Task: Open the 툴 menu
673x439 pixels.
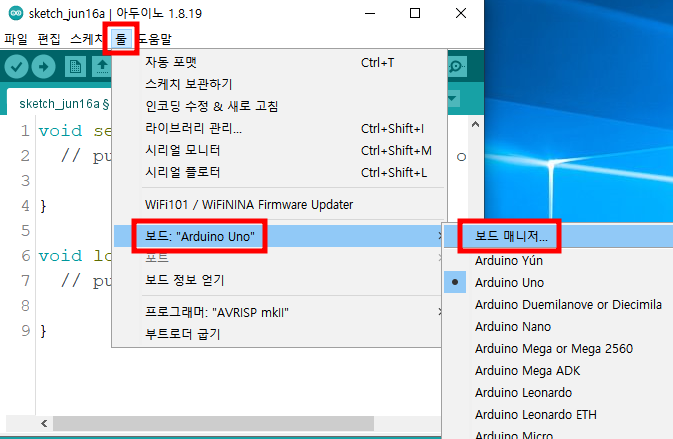Action: coord(121,39)
